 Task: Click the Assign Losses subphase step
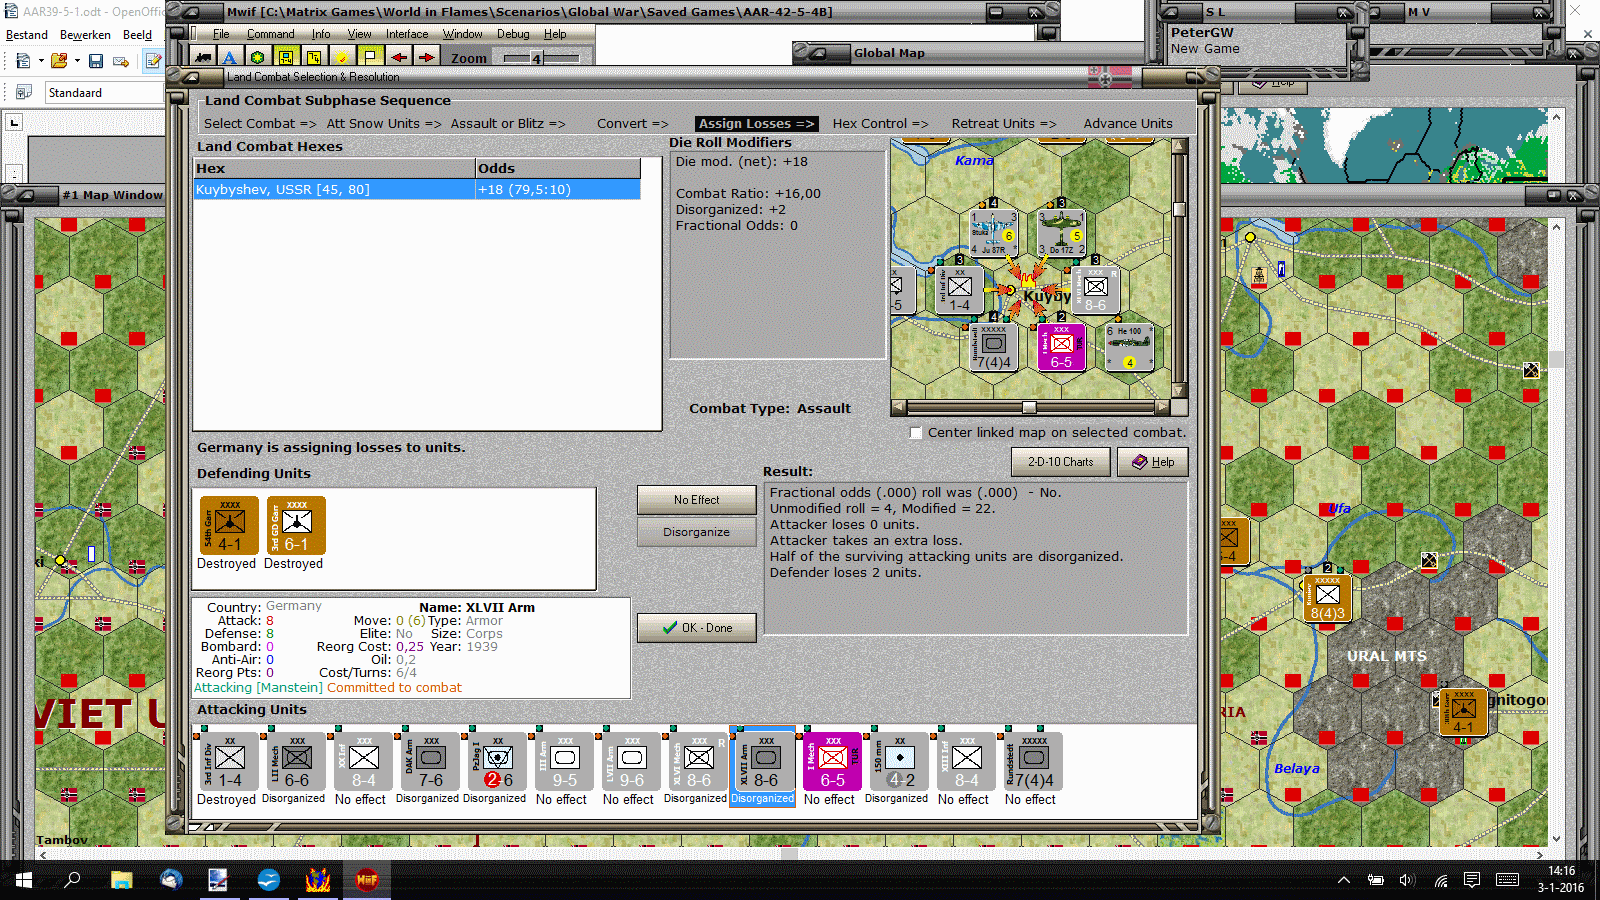coord(756,124)
